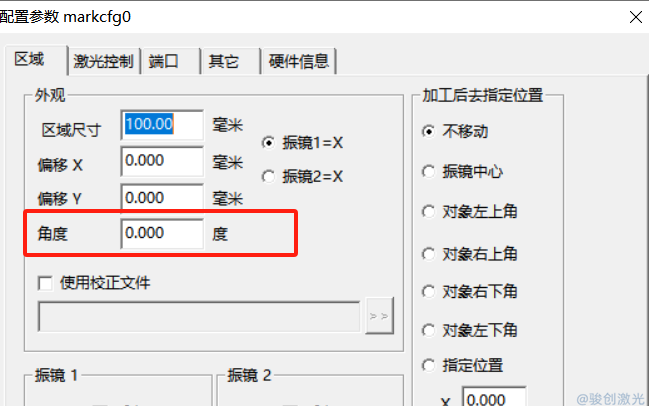The image size is (649, 406).
Task: Switch to the 区域 tab
Action: pyautogui.click(x=36, y=60)
